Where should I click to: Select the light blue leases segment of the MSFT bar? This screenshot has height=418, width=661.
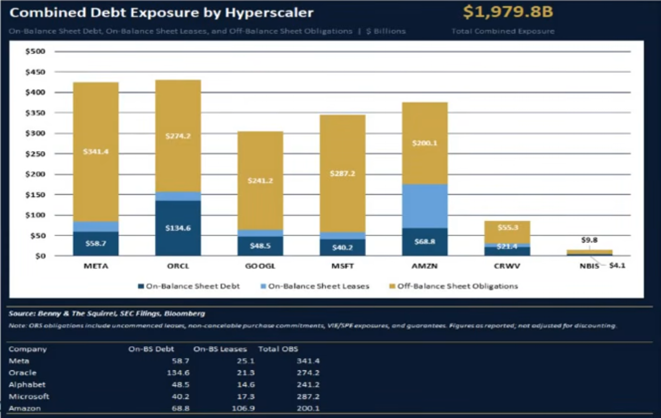(343, 236)
